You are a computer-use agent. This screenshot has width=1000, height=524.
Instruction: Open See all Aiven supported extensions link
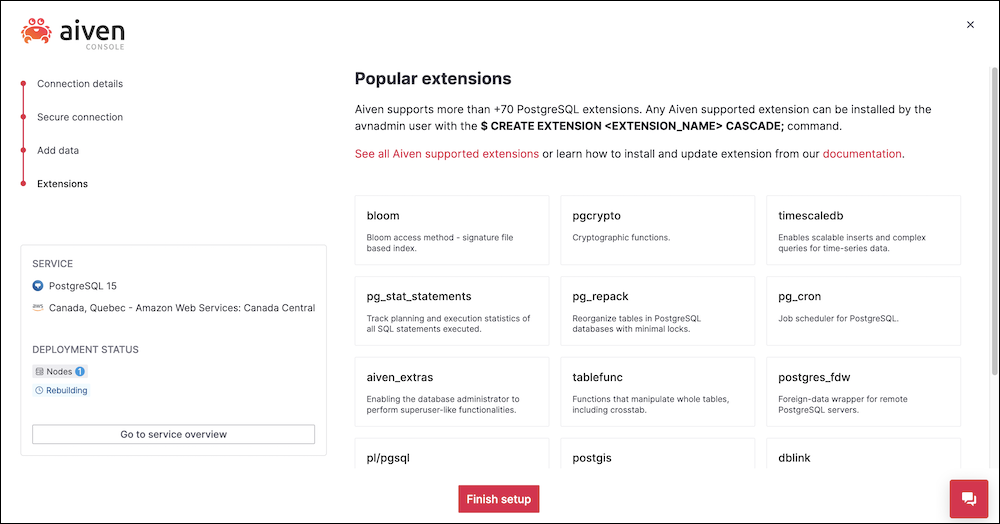tap(447, 154)
